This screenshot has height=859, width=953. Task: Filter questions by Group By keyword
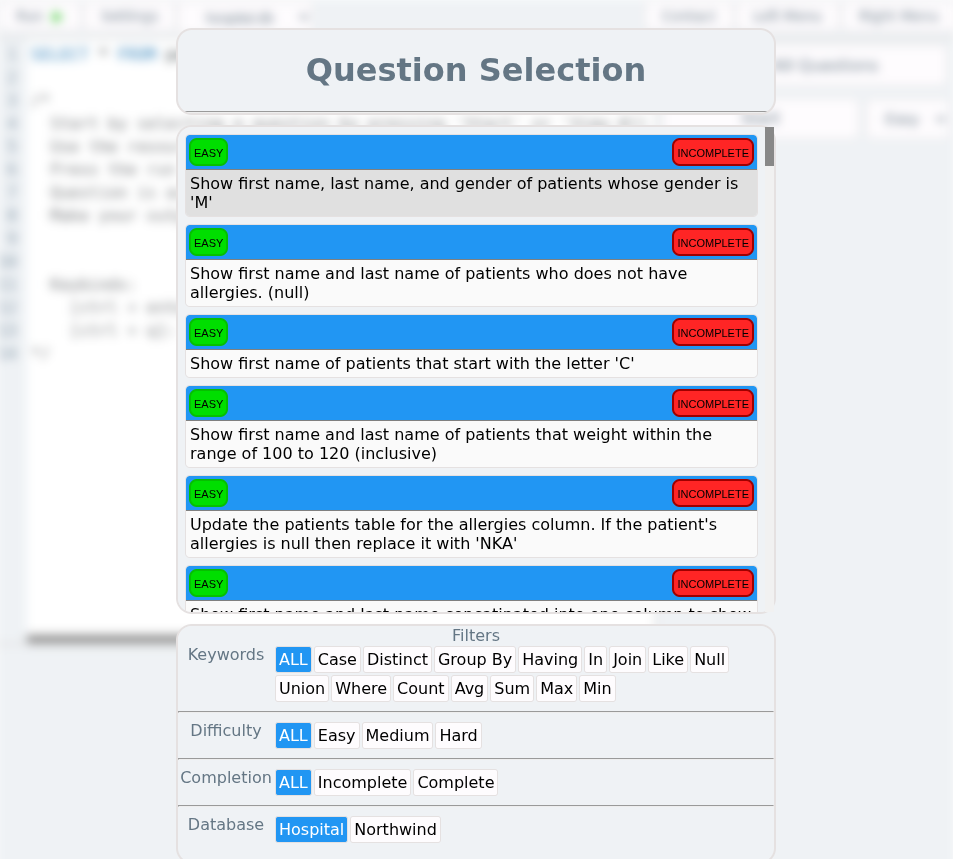coord(475,660)
